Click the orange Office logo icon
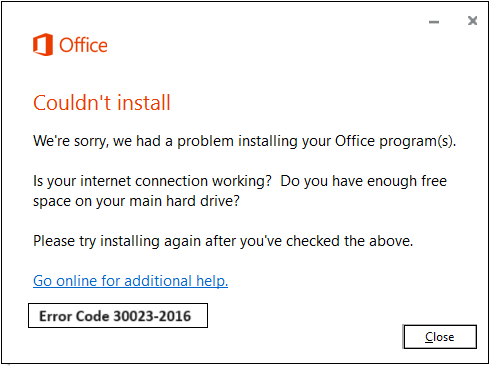Image resolution: width=490 pixels, height=366 pixels. (x=43, y=45)
